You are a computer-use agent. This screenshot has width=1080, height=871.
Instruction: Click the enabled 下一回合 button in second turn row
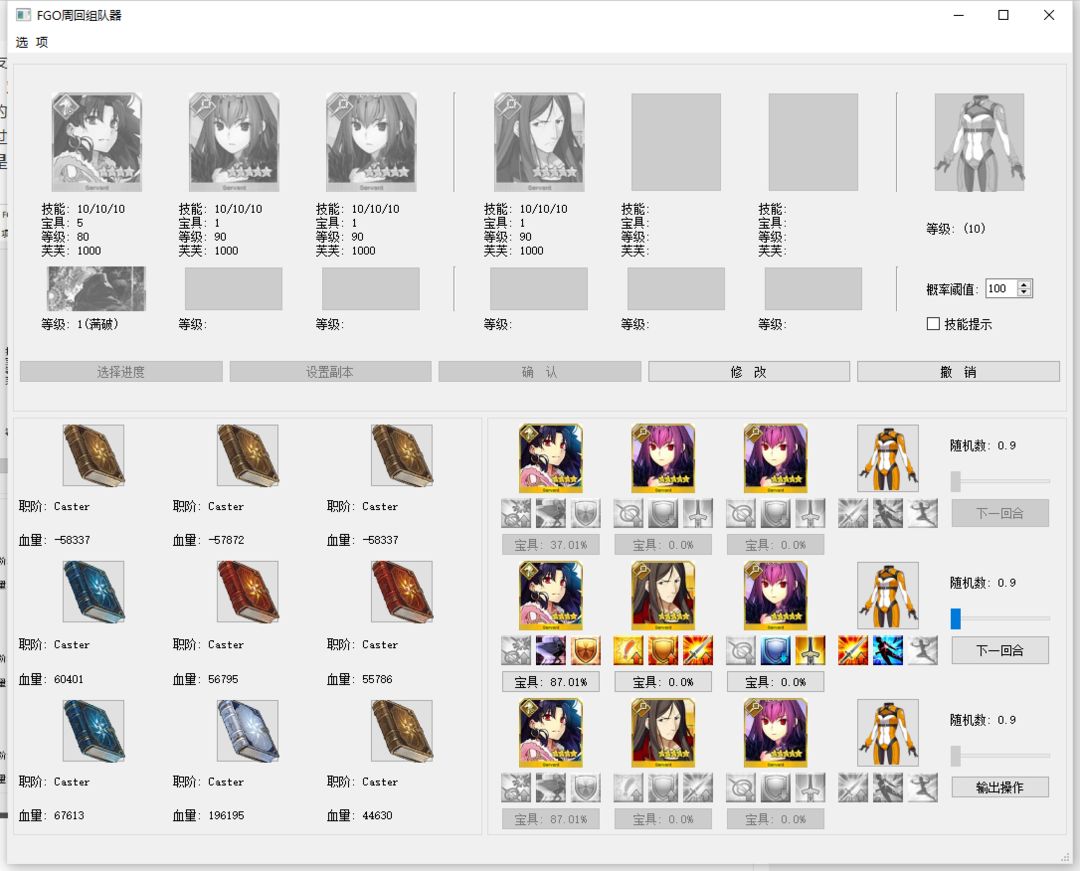click(1000, 650)
